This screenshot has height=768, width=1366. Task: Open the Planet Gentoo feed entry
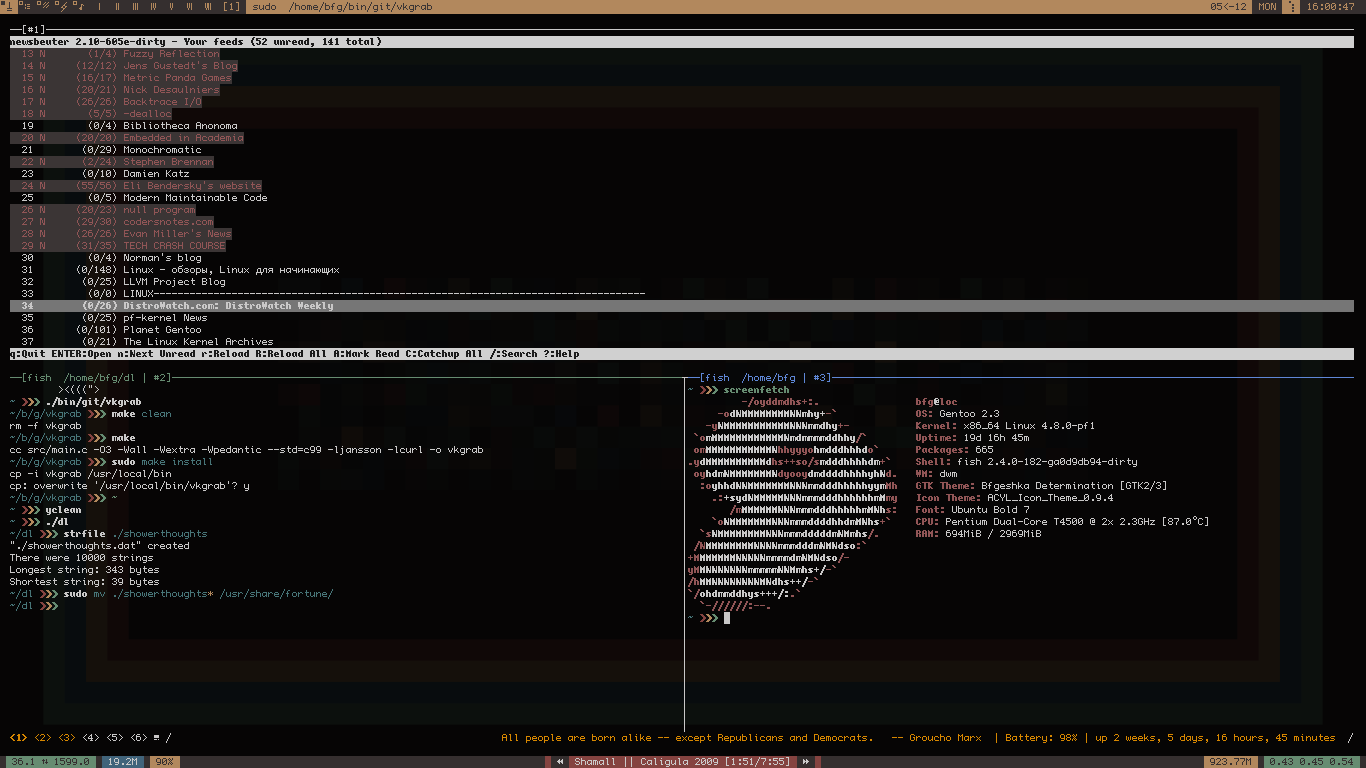162,330
